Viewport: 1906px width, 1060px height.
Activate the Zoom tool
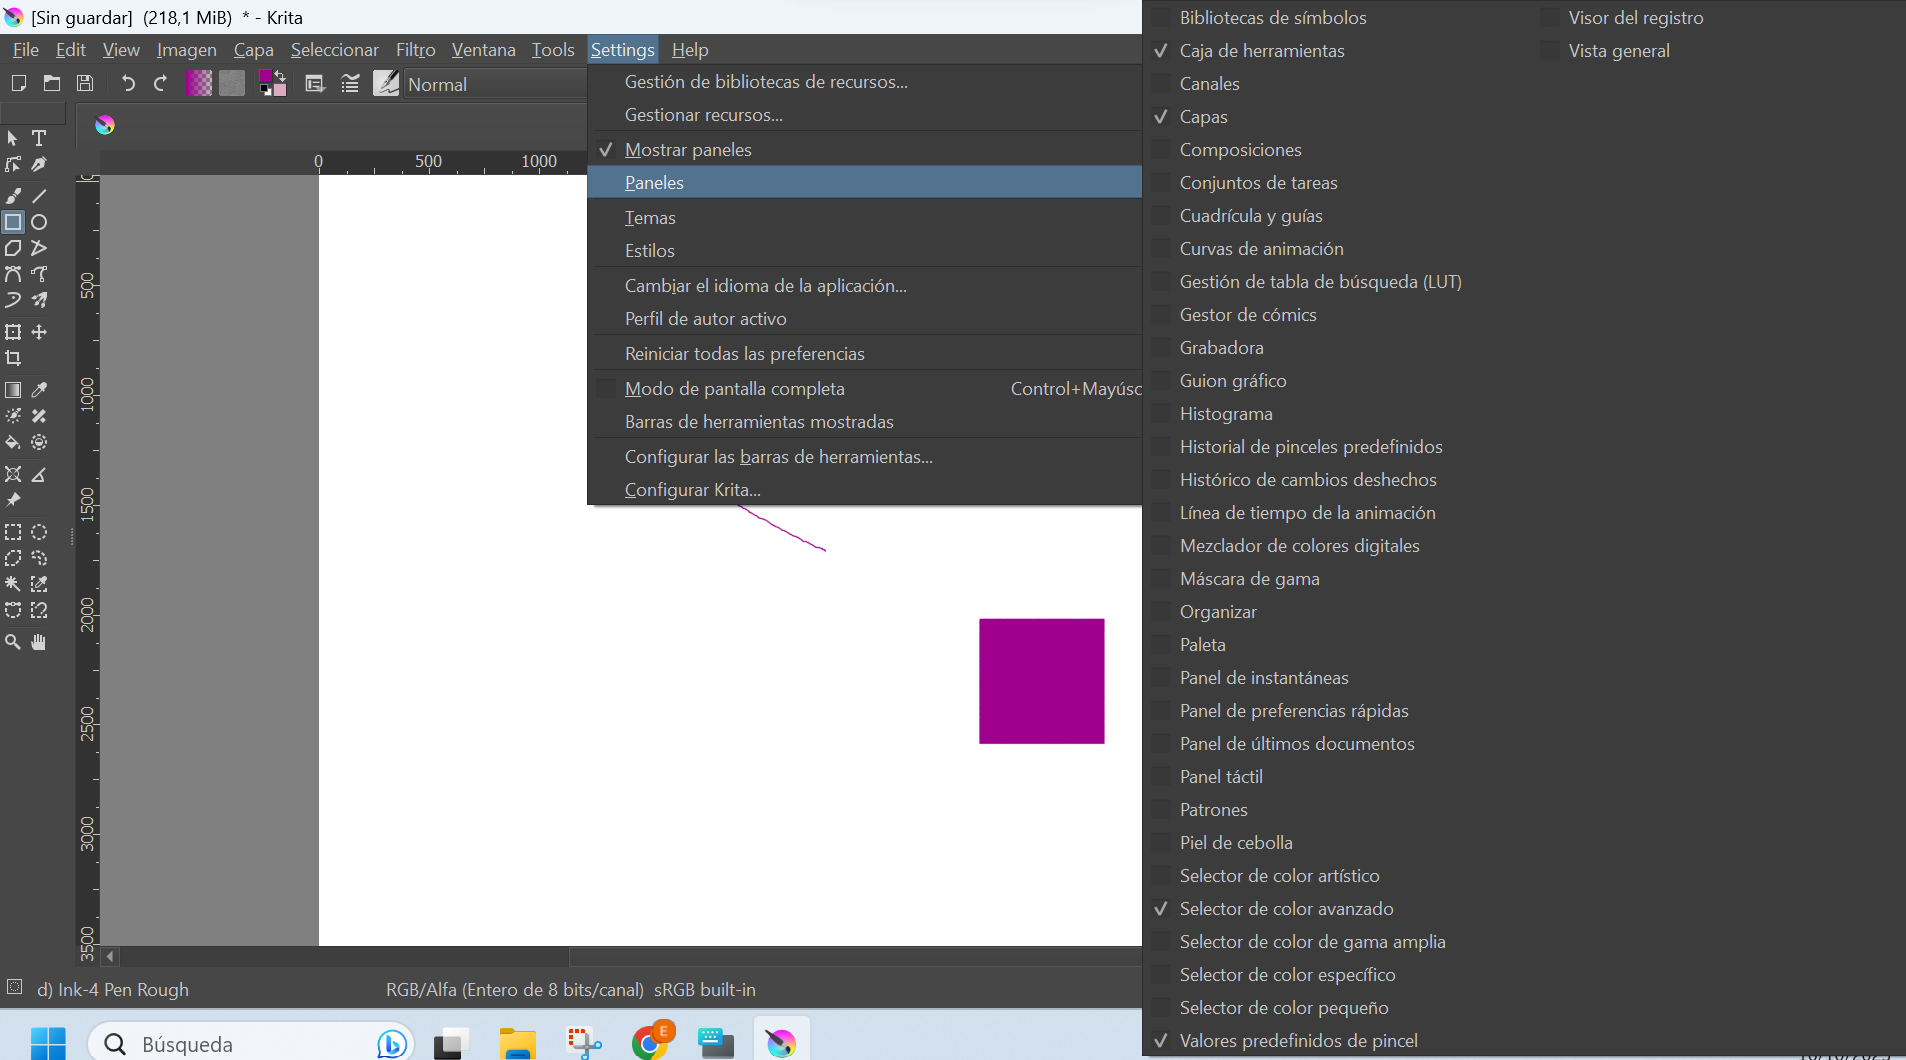click(13, 642)
